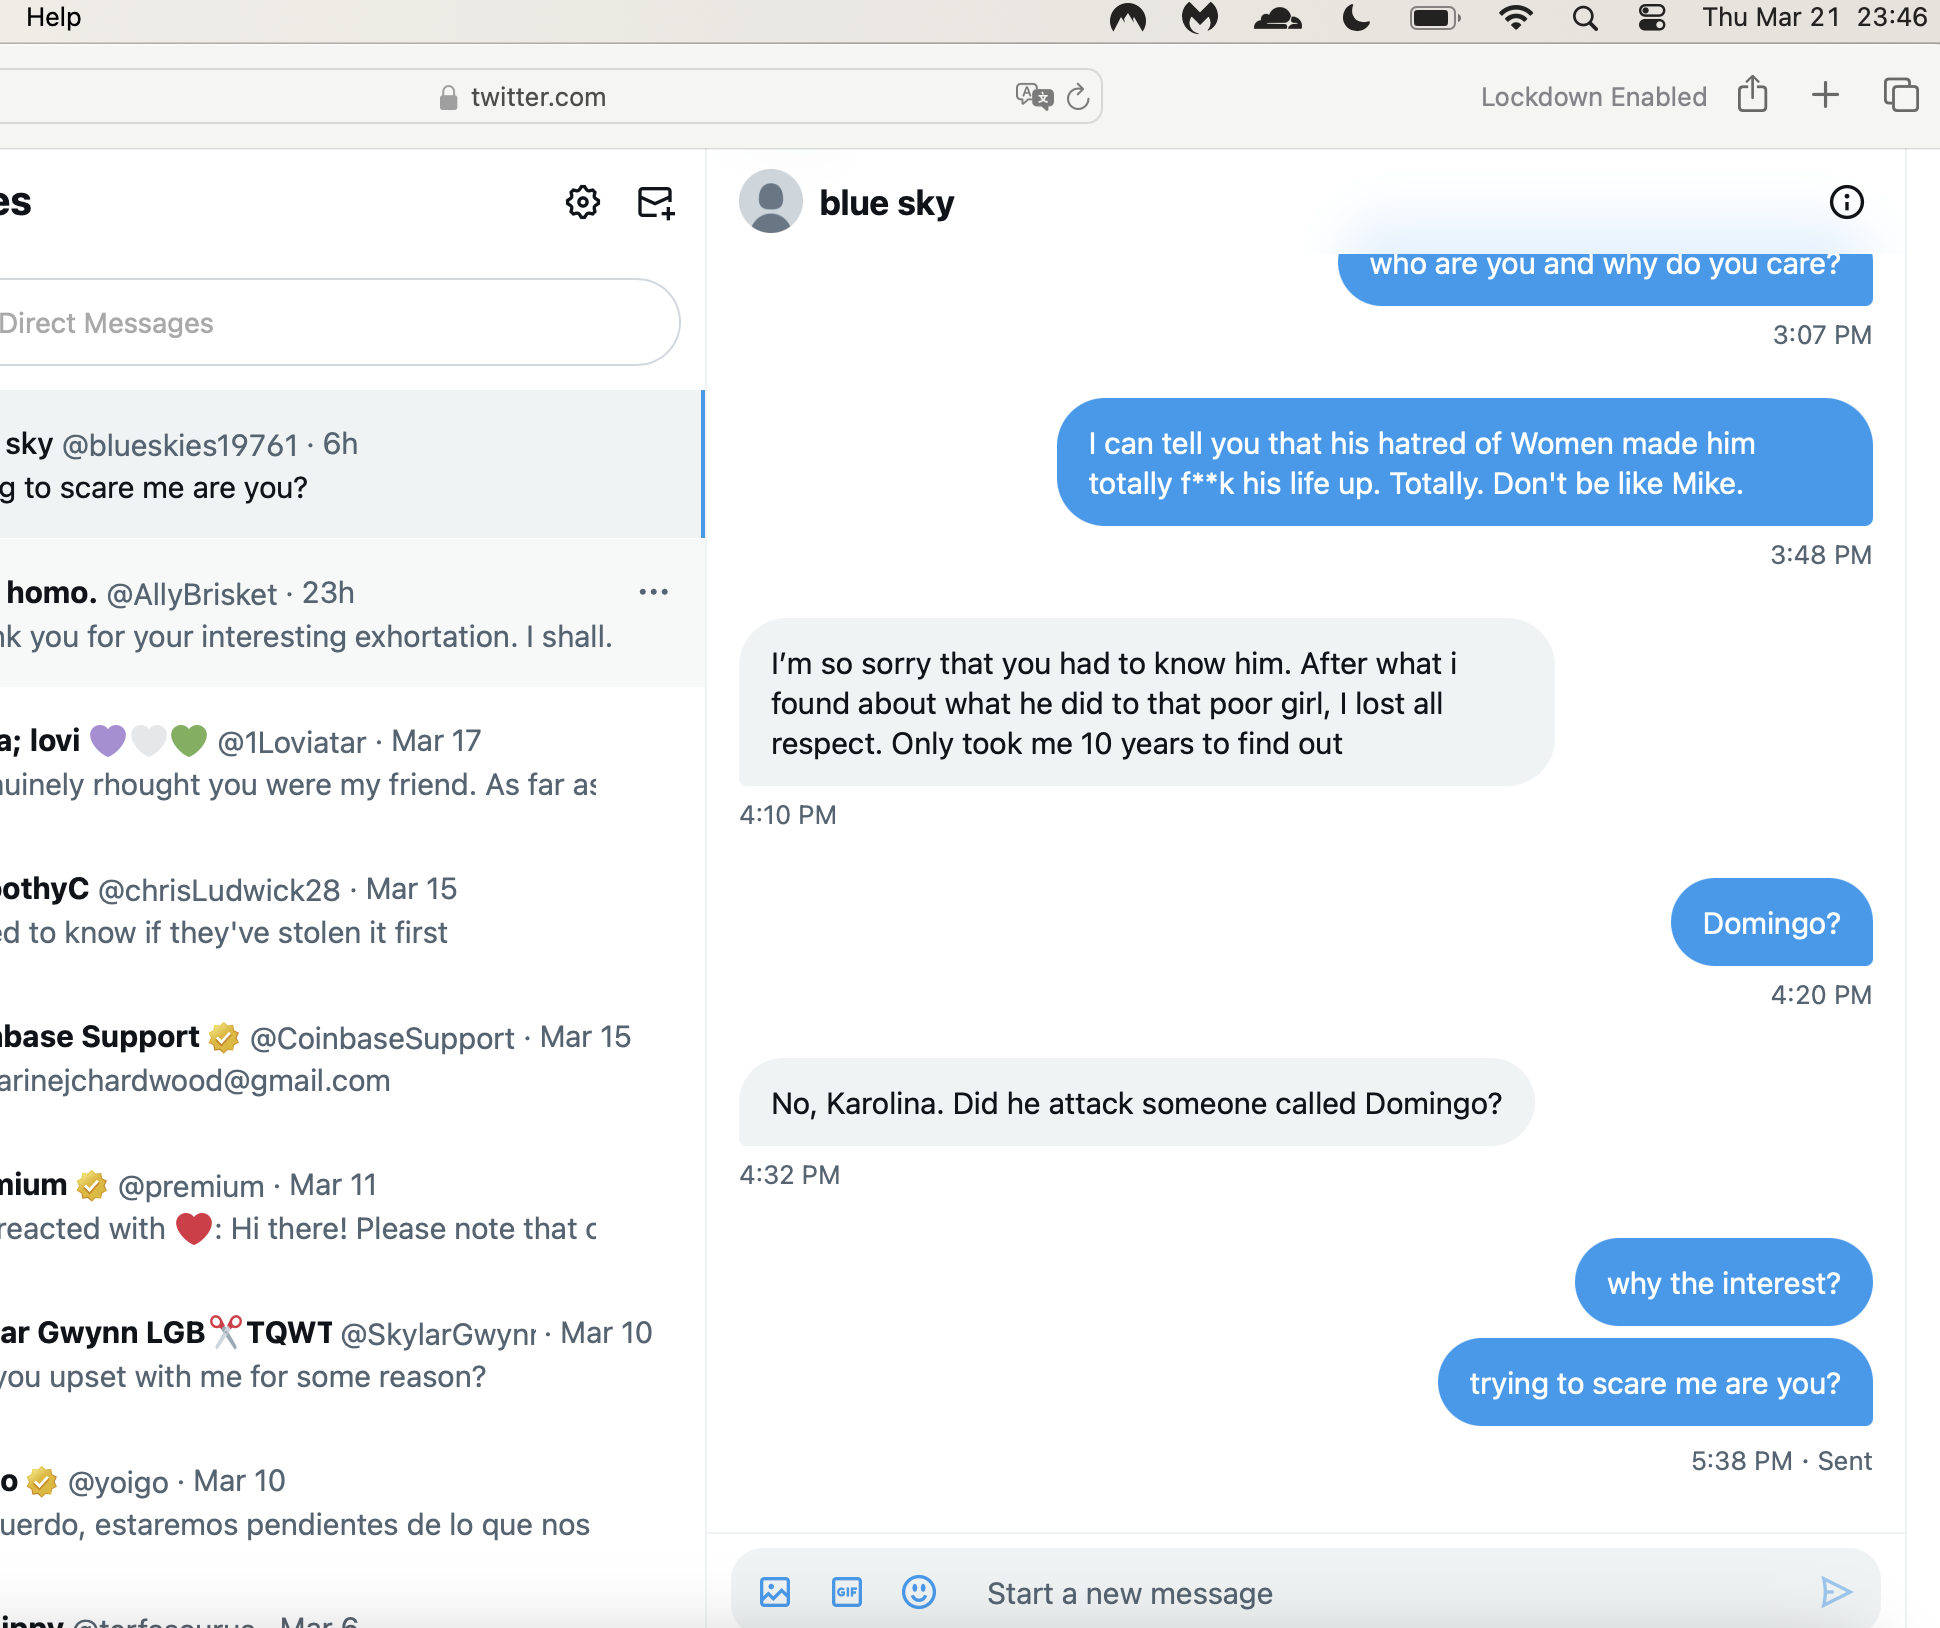Click Wi-Fi status icon in menu bar
The image size is (1940, 1628).
pos(1516,18)
